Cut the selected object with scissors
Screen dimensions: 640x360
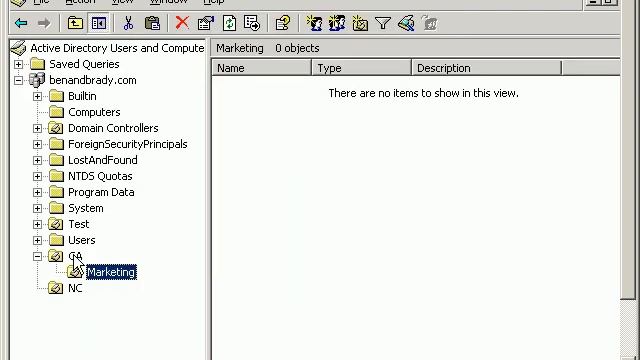129,23
